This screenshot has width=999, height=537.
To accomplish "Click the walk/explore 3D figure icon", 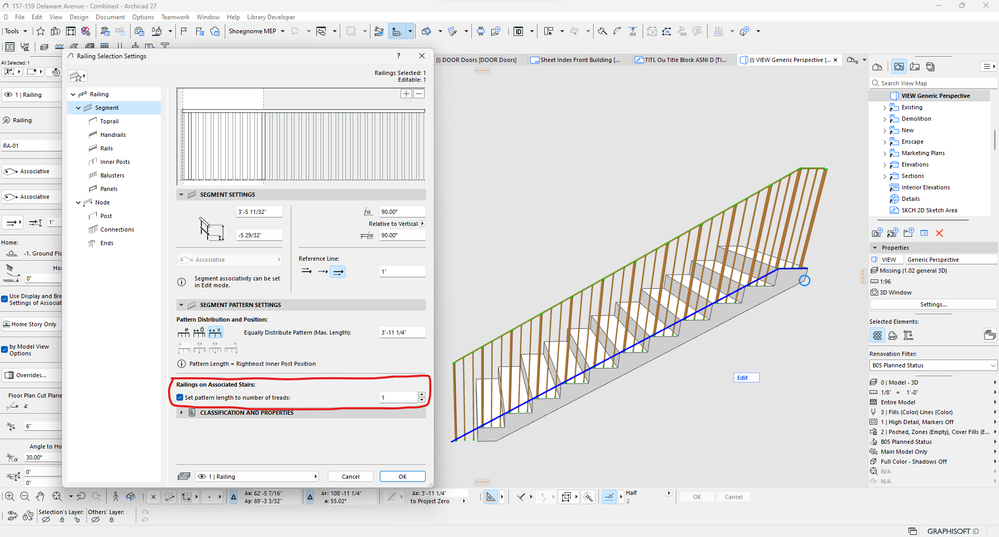I will coord(115,496).
